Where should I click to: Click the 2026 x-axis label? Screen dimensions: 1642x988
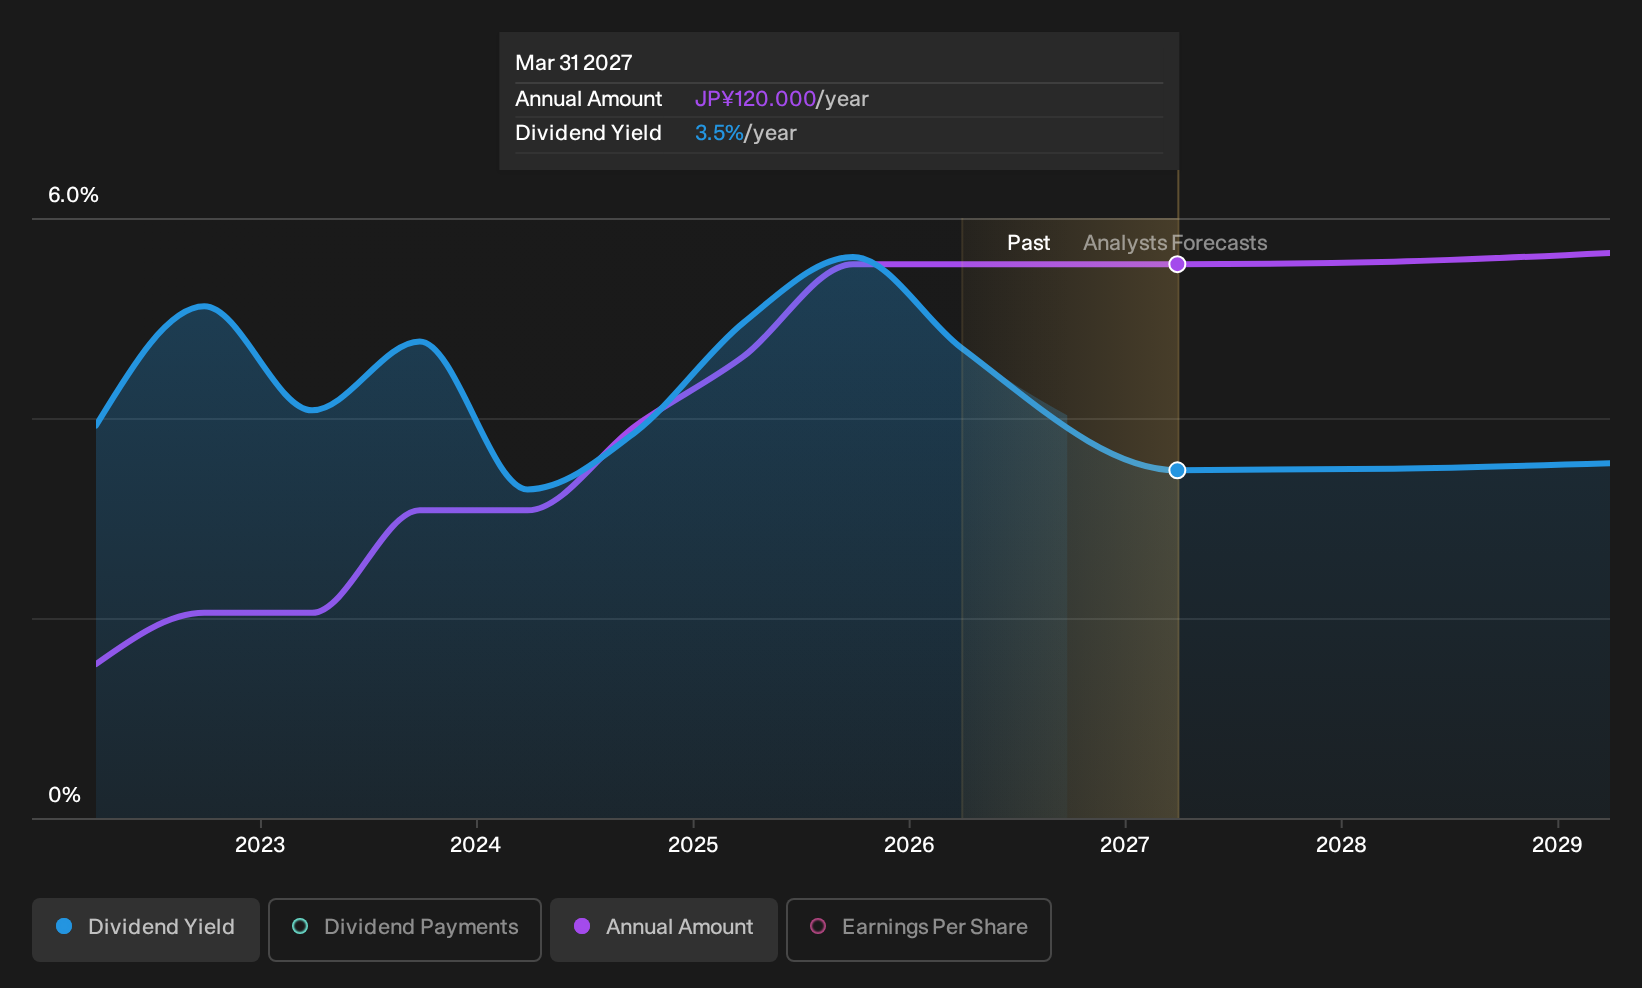point(909,845)
